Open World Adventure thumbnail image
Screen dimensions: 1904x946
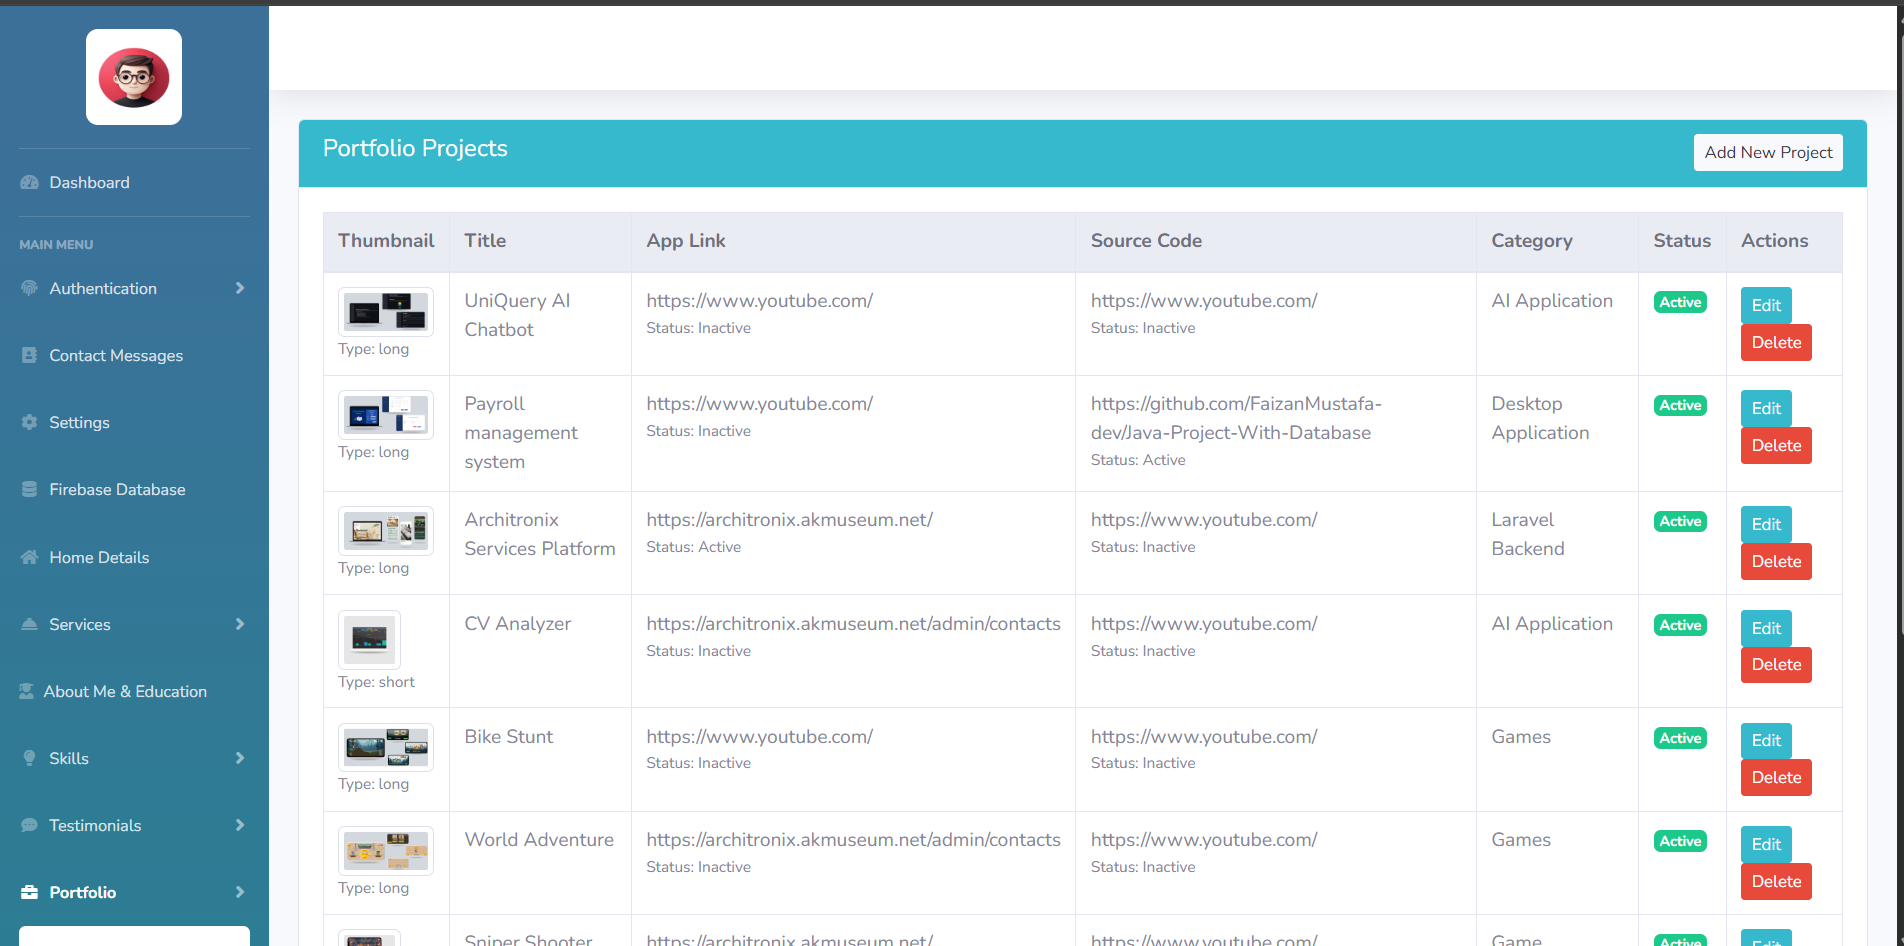386,851
